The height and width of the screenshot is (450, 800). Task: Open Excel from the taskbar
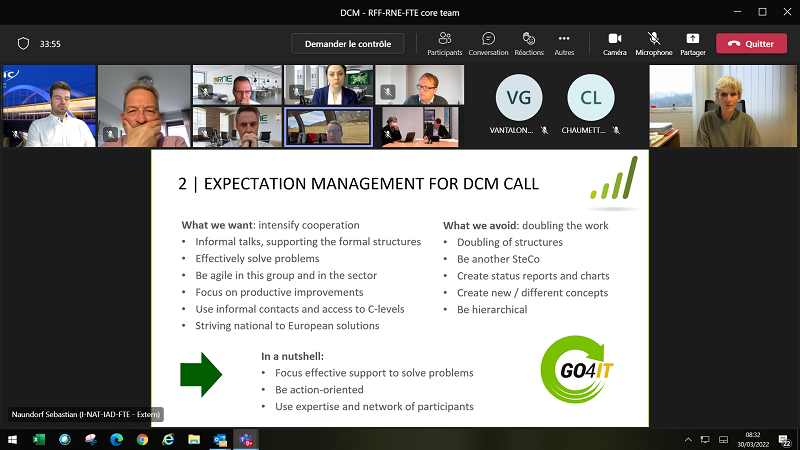[39, 440]
